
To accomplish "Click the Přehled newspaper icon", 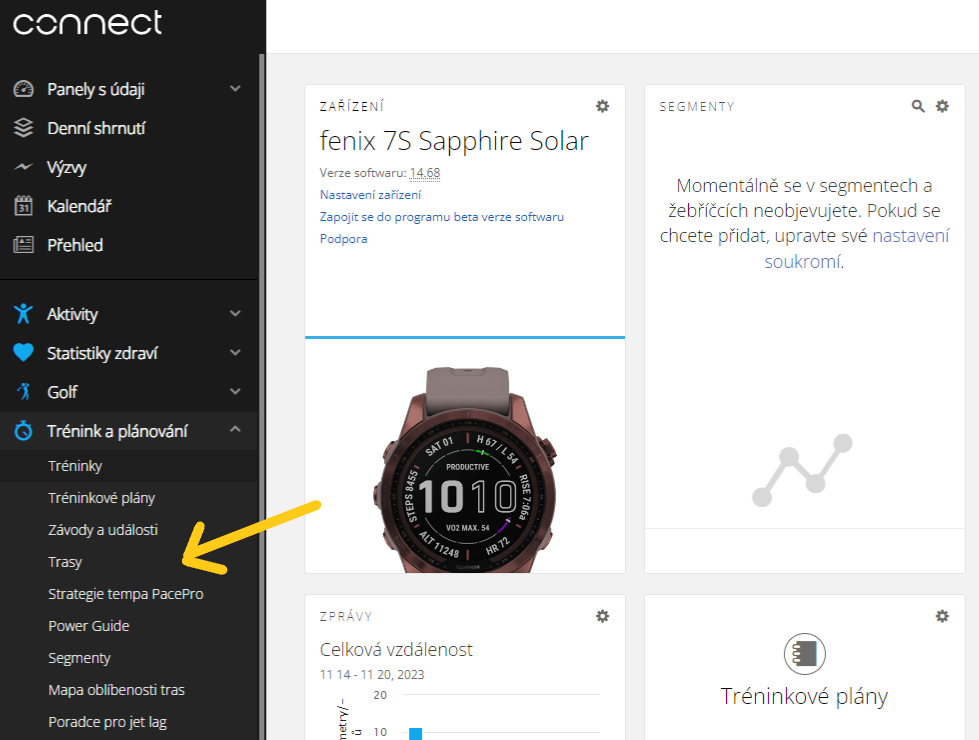I will [x=24, y=245].
